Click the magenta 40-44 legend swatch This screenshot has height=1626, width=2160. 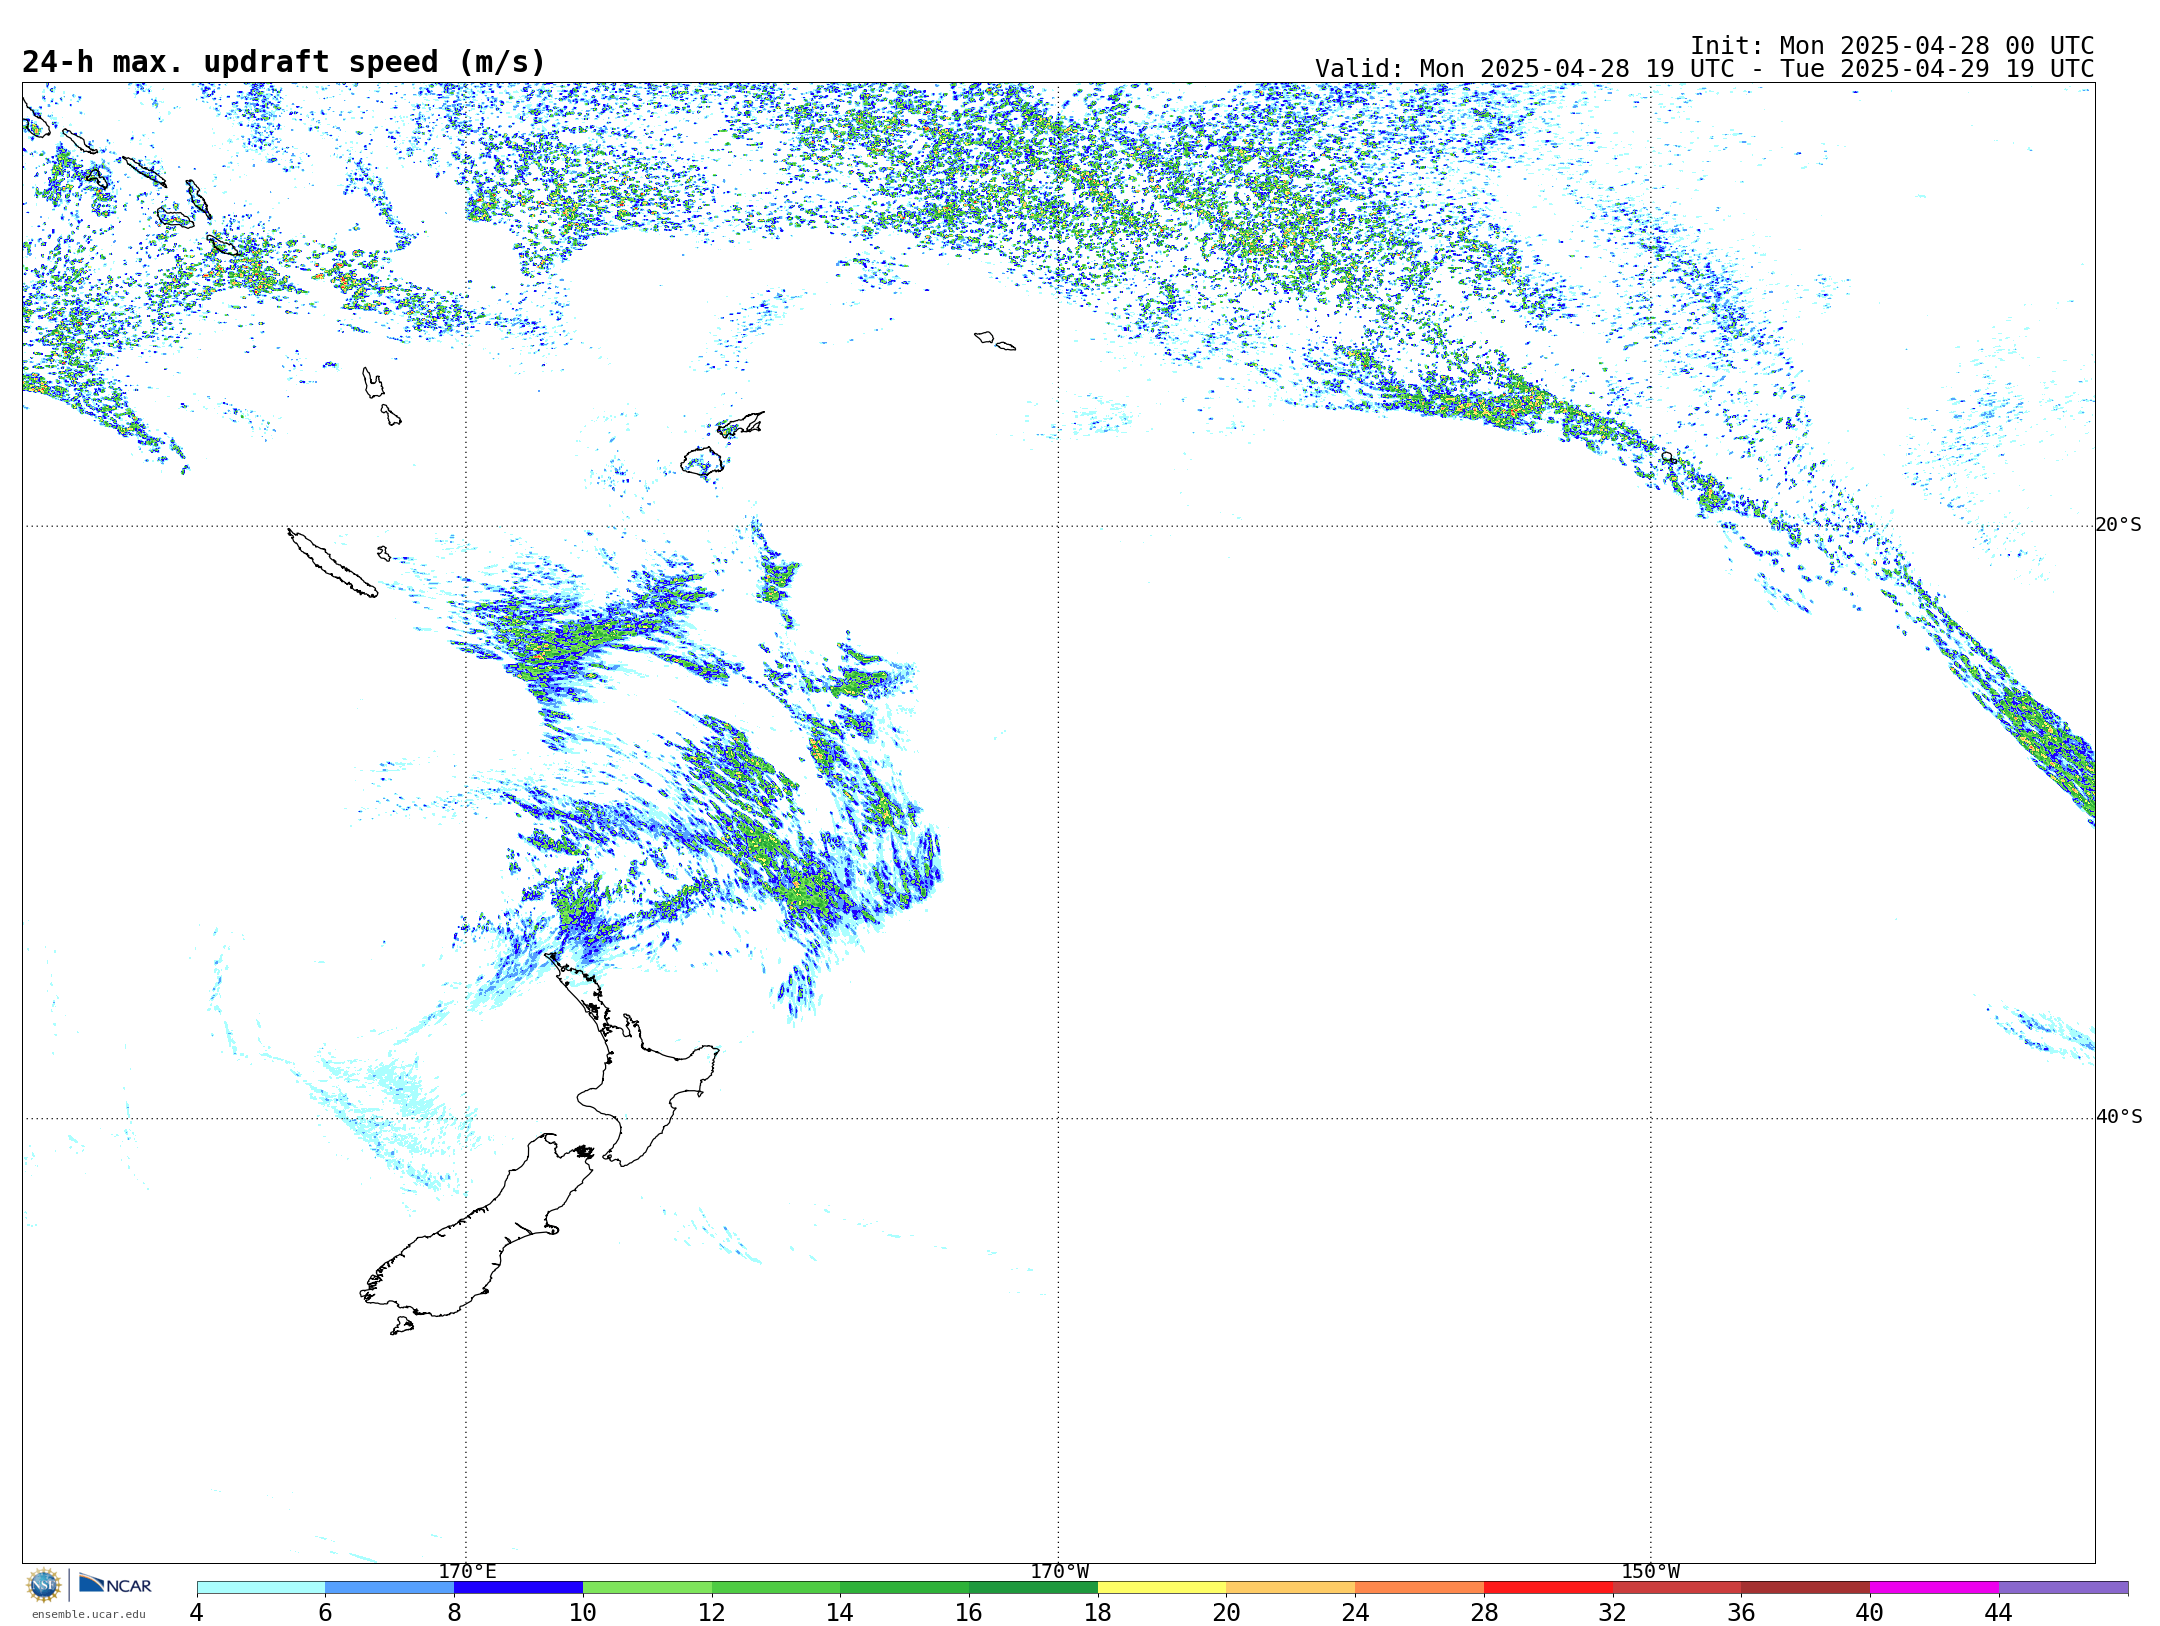(x=1934, y=1588)
